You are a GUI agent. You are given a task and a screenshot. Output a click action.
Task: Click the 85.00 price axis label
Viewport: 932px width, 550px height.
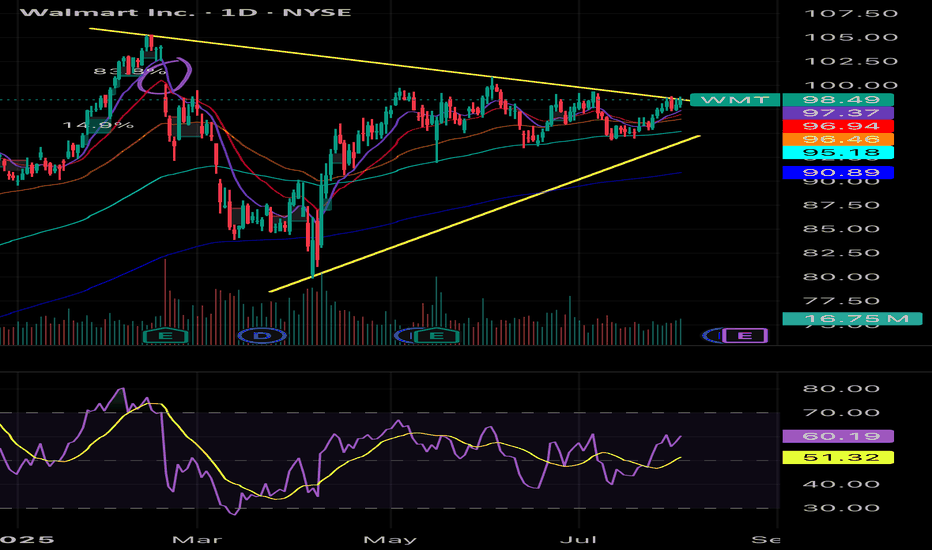tap(841, 229)
